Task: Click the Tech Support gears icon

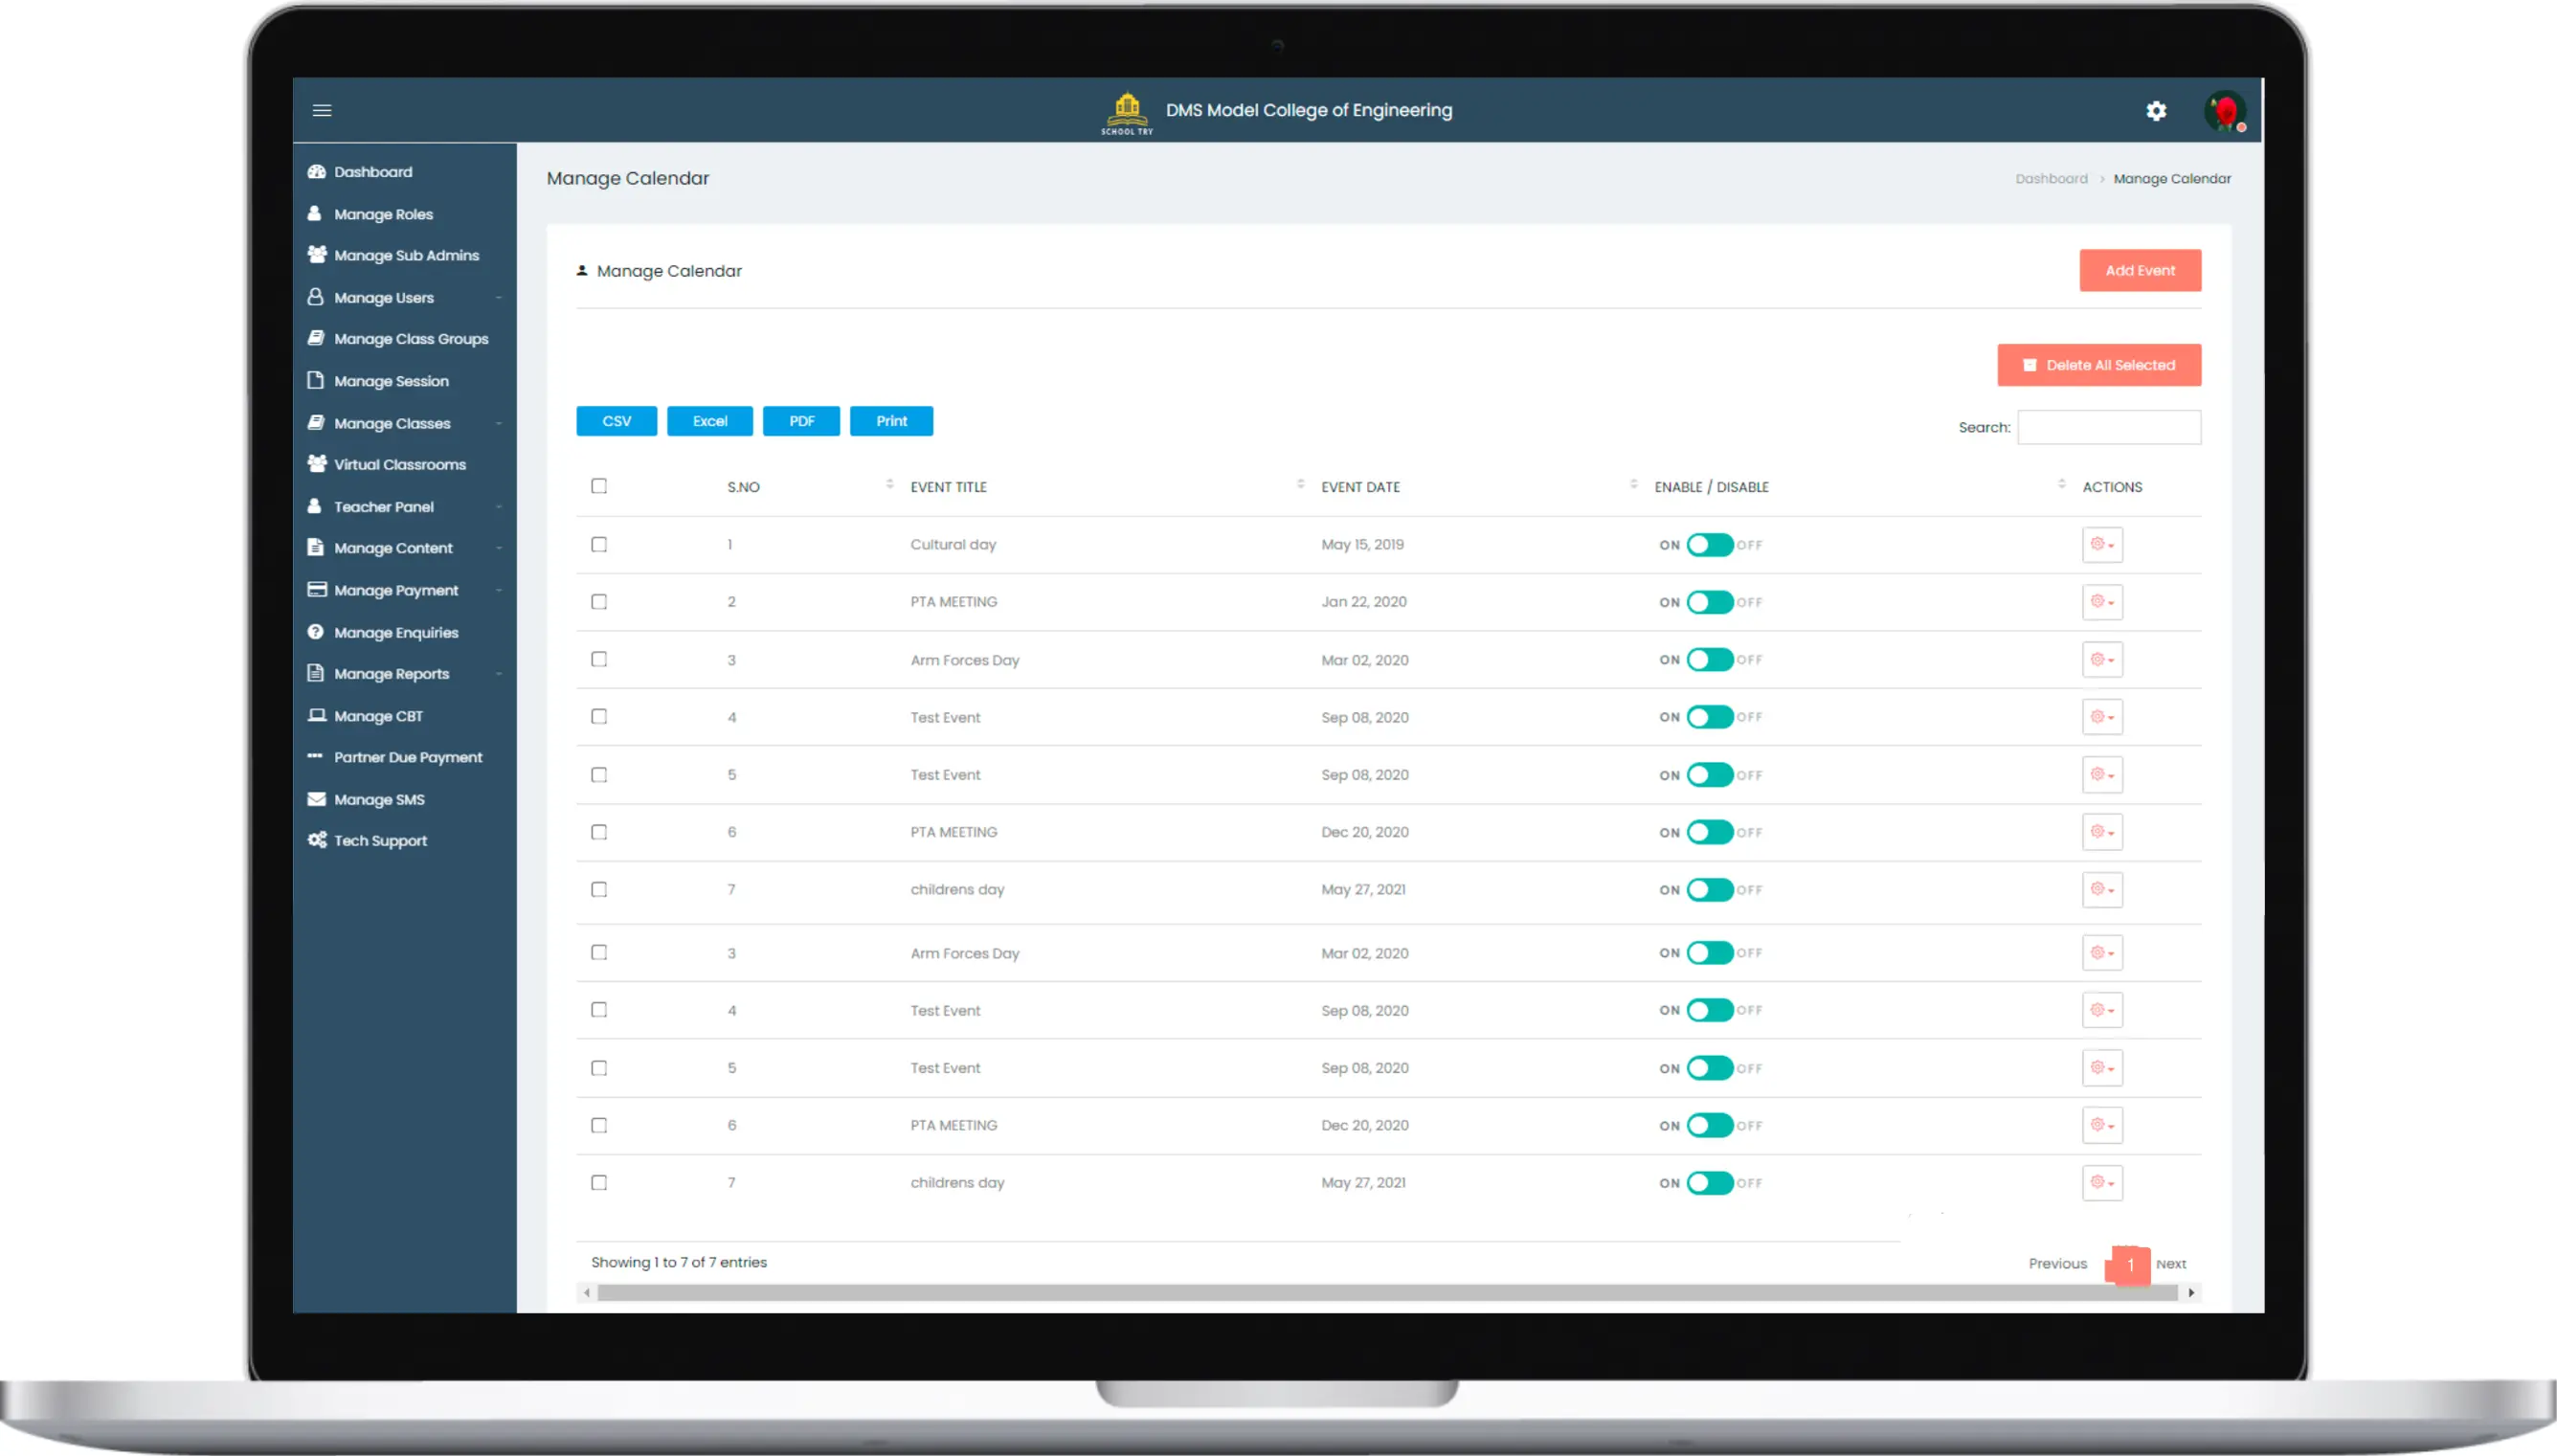Action: click(317, 840)
